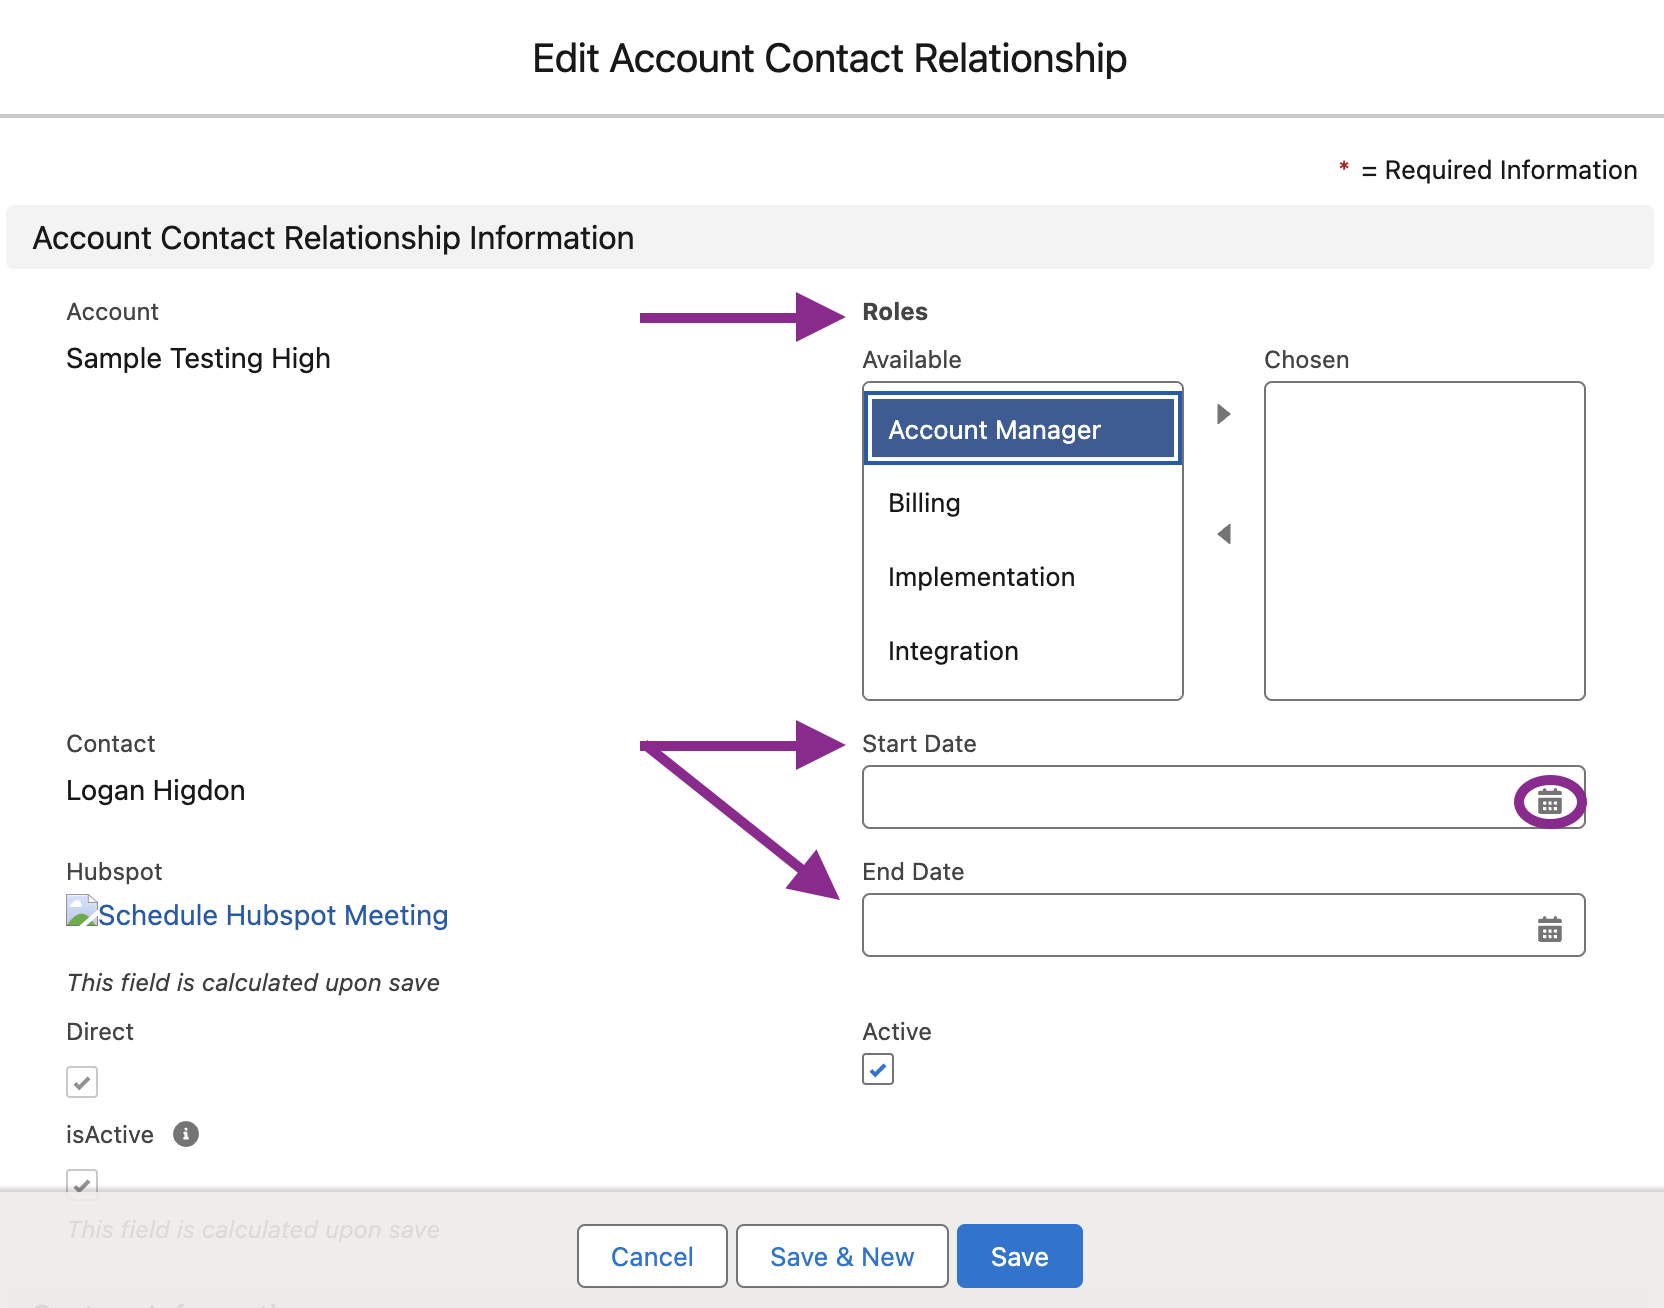Open the Start Date calendar picker
Screen dimensions: 1664x1308
tap(1549, 801)
